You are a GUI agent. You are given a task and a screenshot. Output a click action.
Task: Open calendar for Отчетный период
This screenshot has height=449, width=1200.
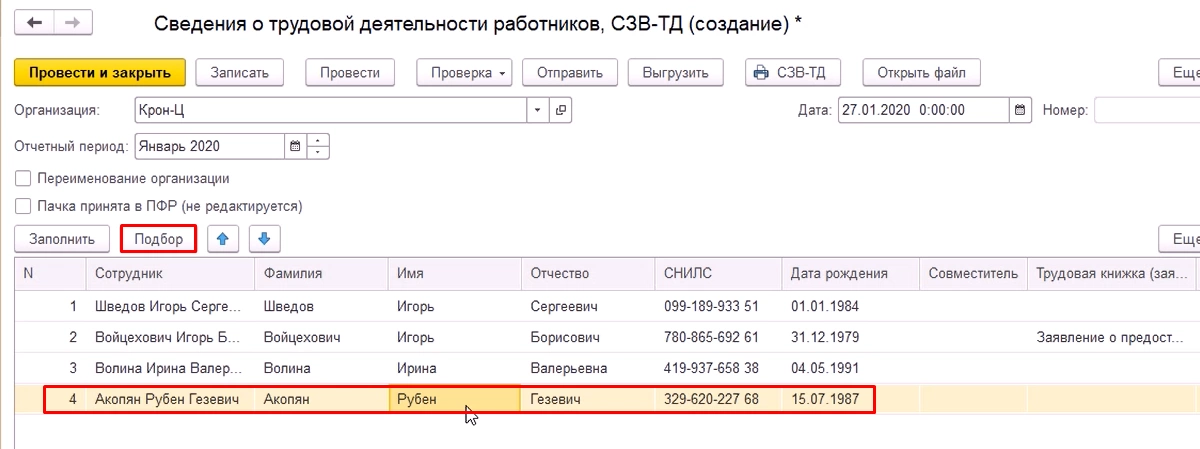tap(295, 146)
